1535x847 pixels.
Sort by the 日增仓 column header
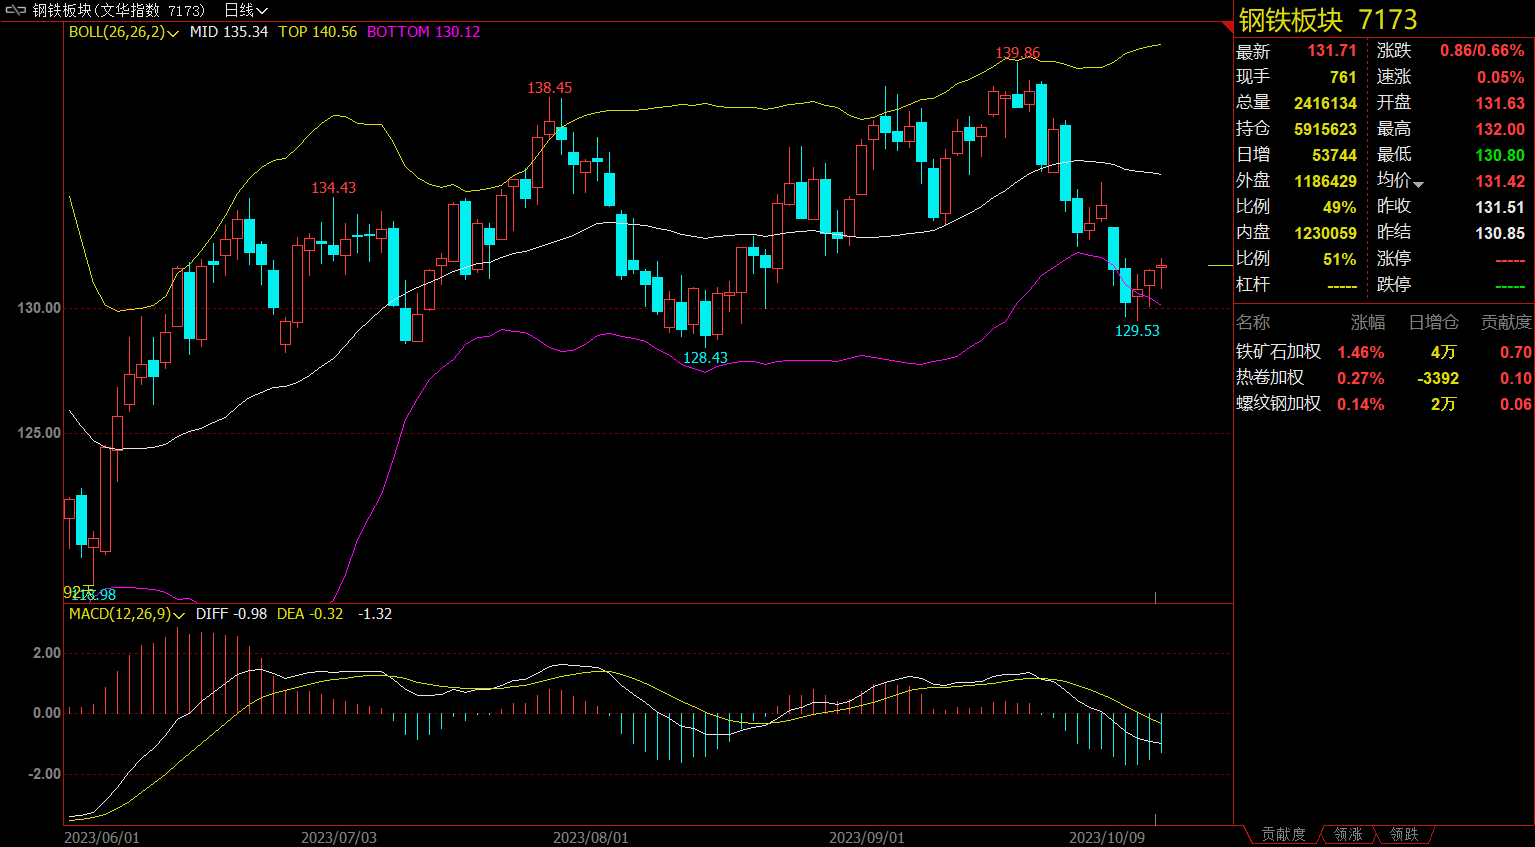tap(1433, 322)
